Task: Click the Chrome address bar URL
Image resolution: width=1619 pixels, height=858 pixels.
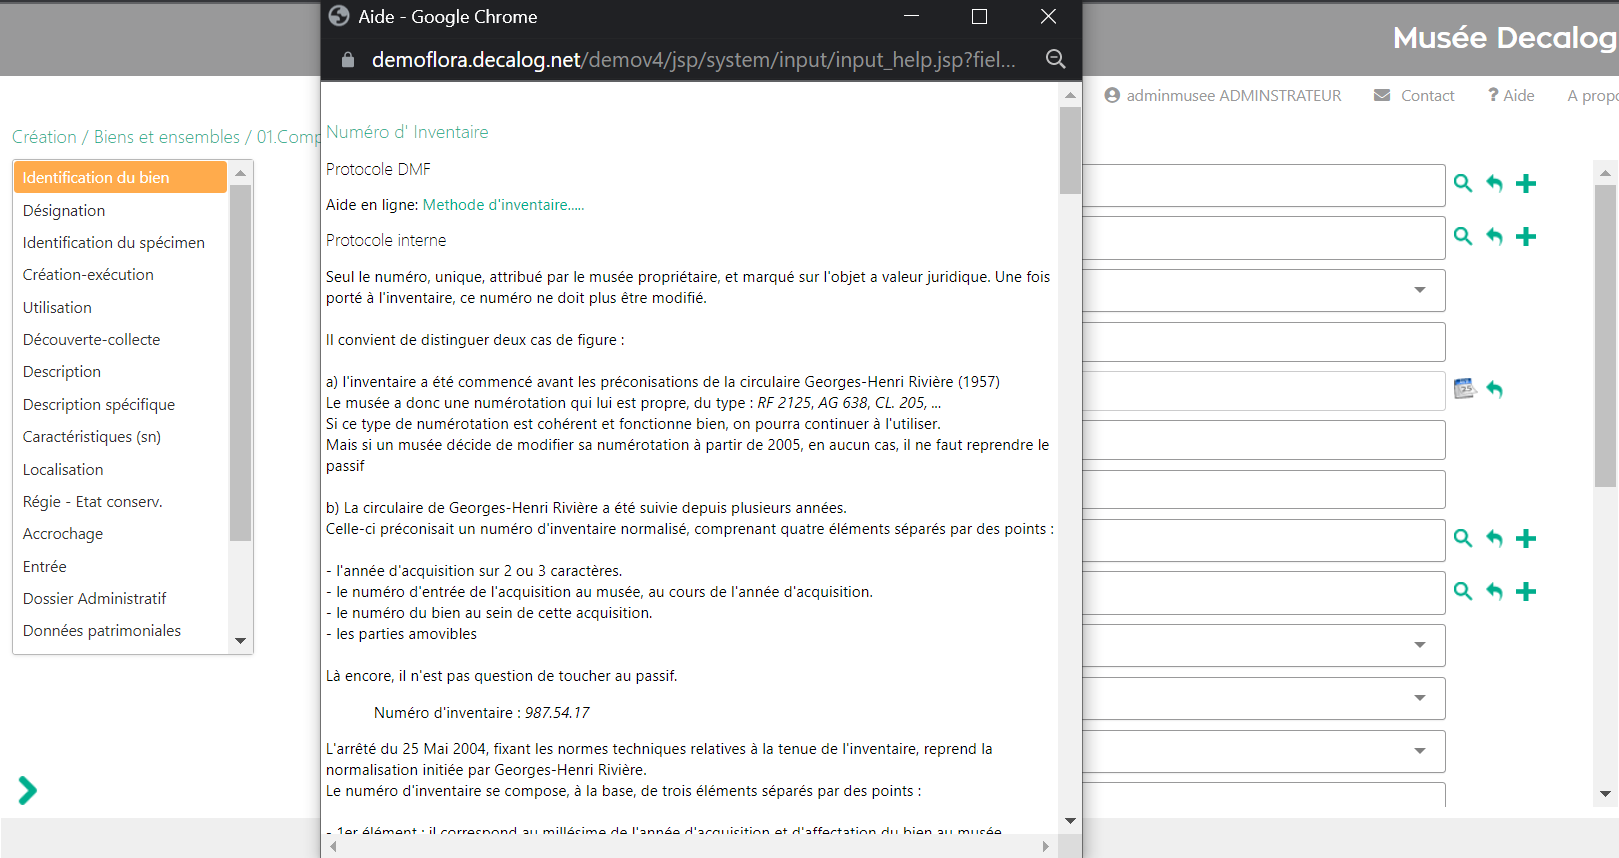Action: point(693,59)
